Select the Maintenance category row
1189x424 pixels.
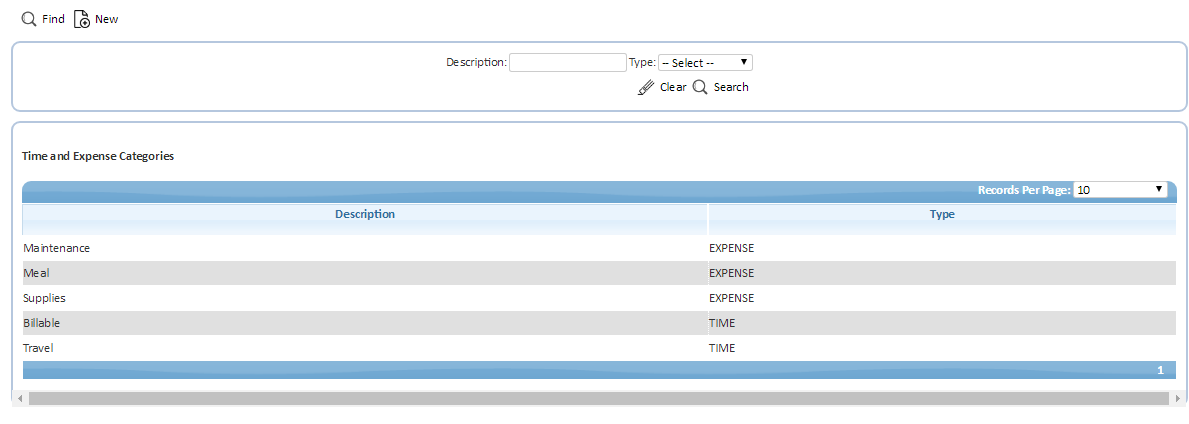click(599, 248)
